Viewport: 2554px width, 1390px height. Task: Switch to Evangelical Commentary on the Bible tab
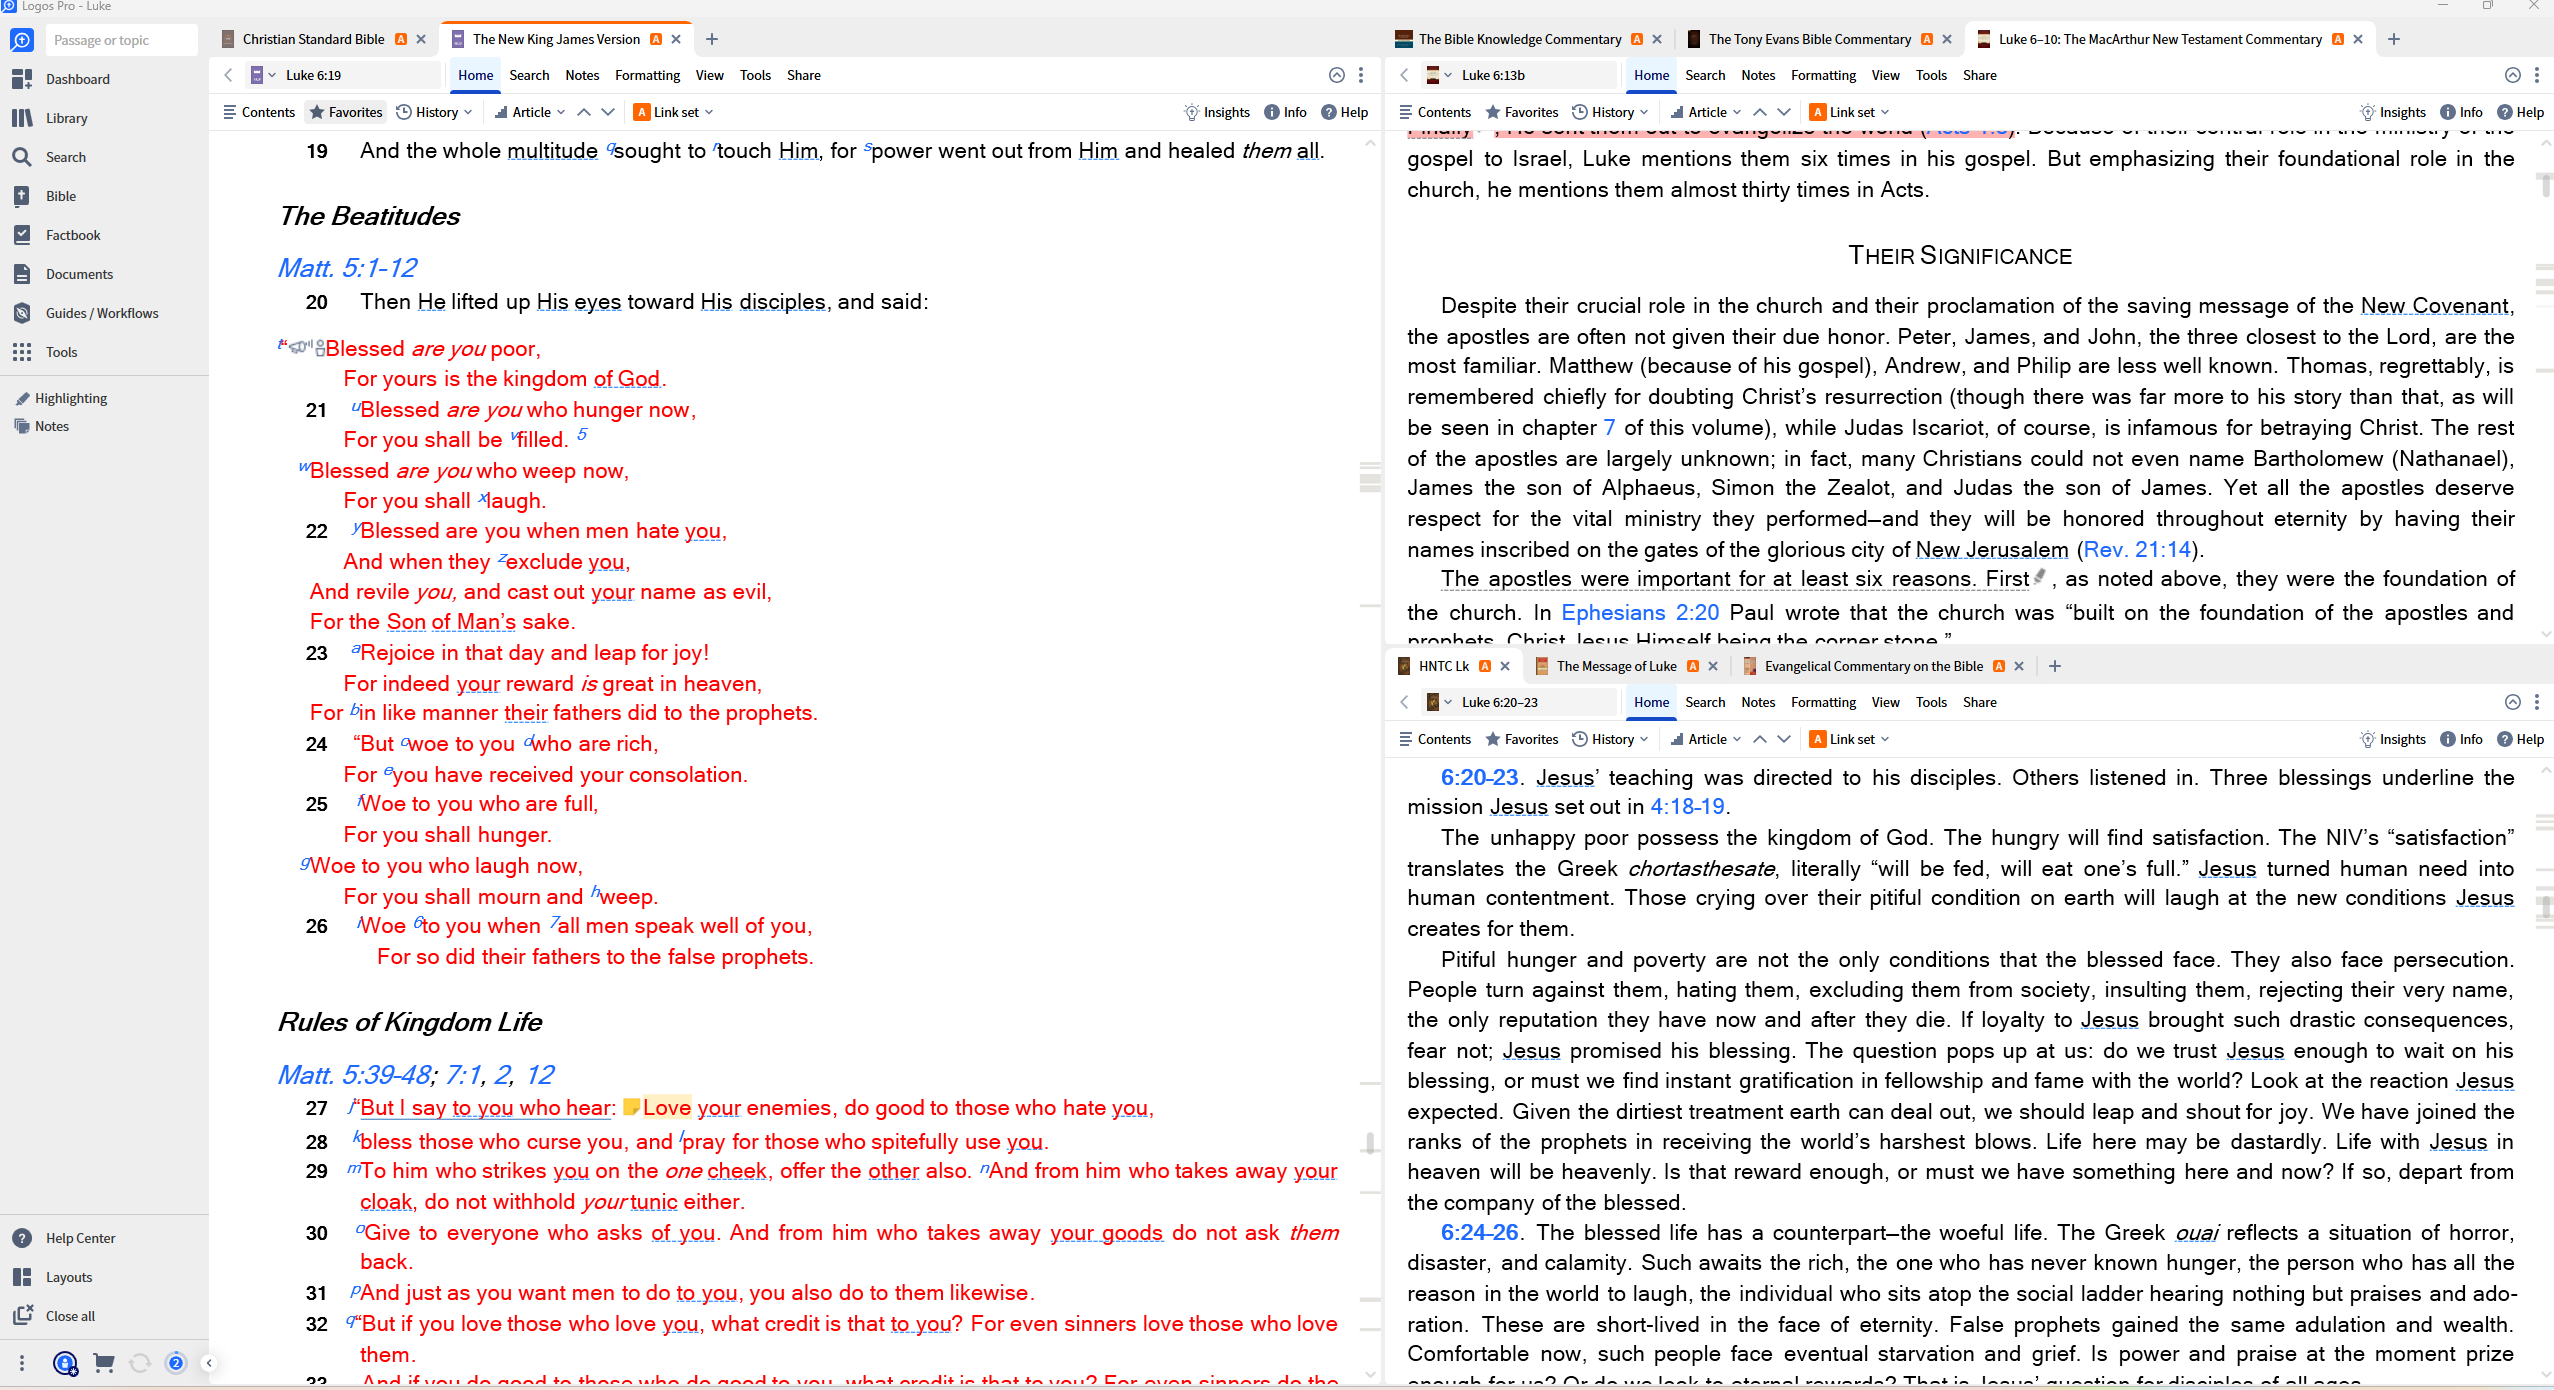click(x=1873, y=666)
